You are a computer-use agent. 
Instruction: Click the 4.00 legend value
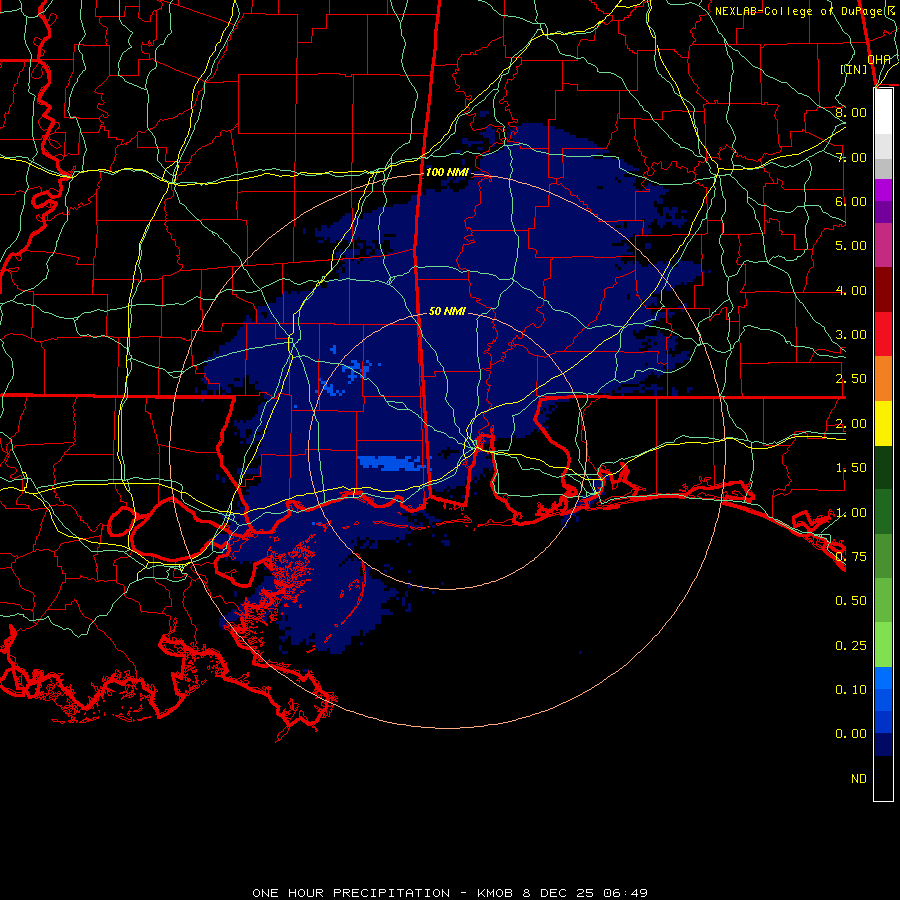[851, 290]
